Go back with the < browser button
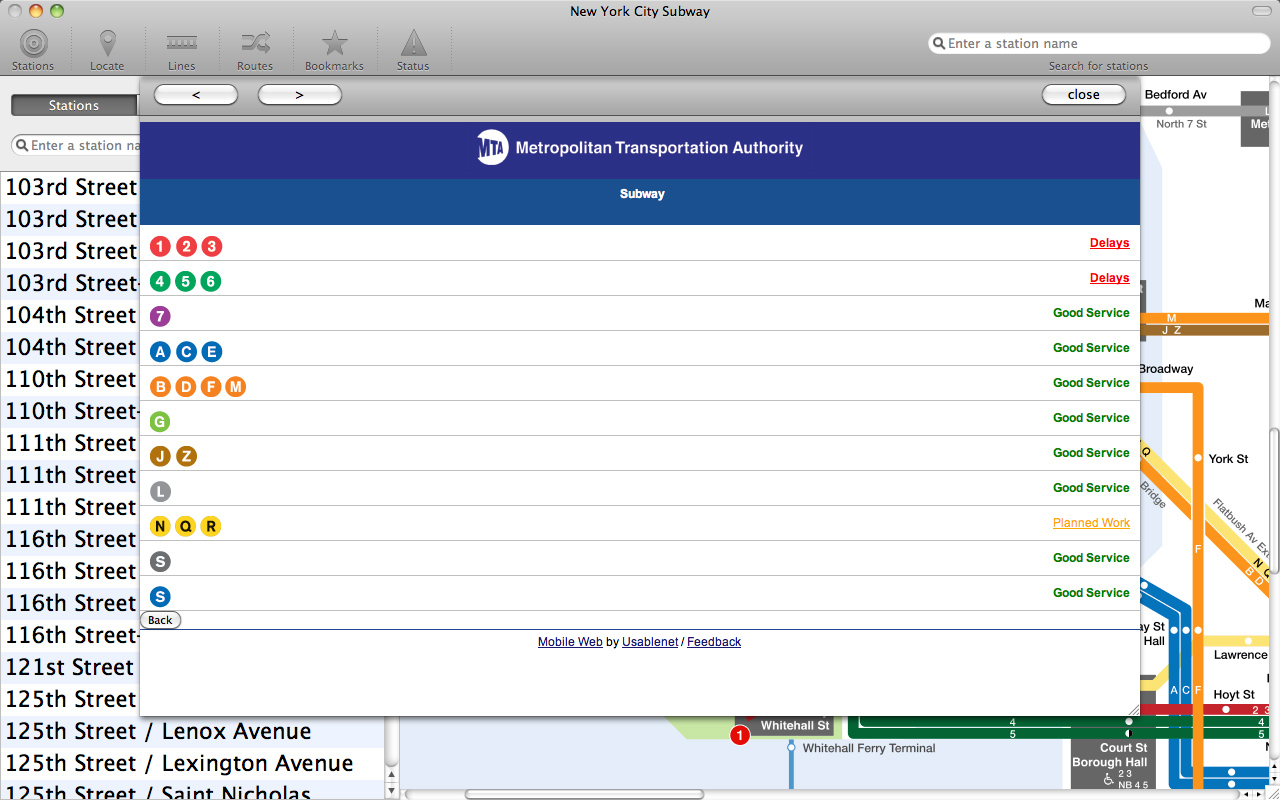The image size is (1280, 800). tap(196, 95)
